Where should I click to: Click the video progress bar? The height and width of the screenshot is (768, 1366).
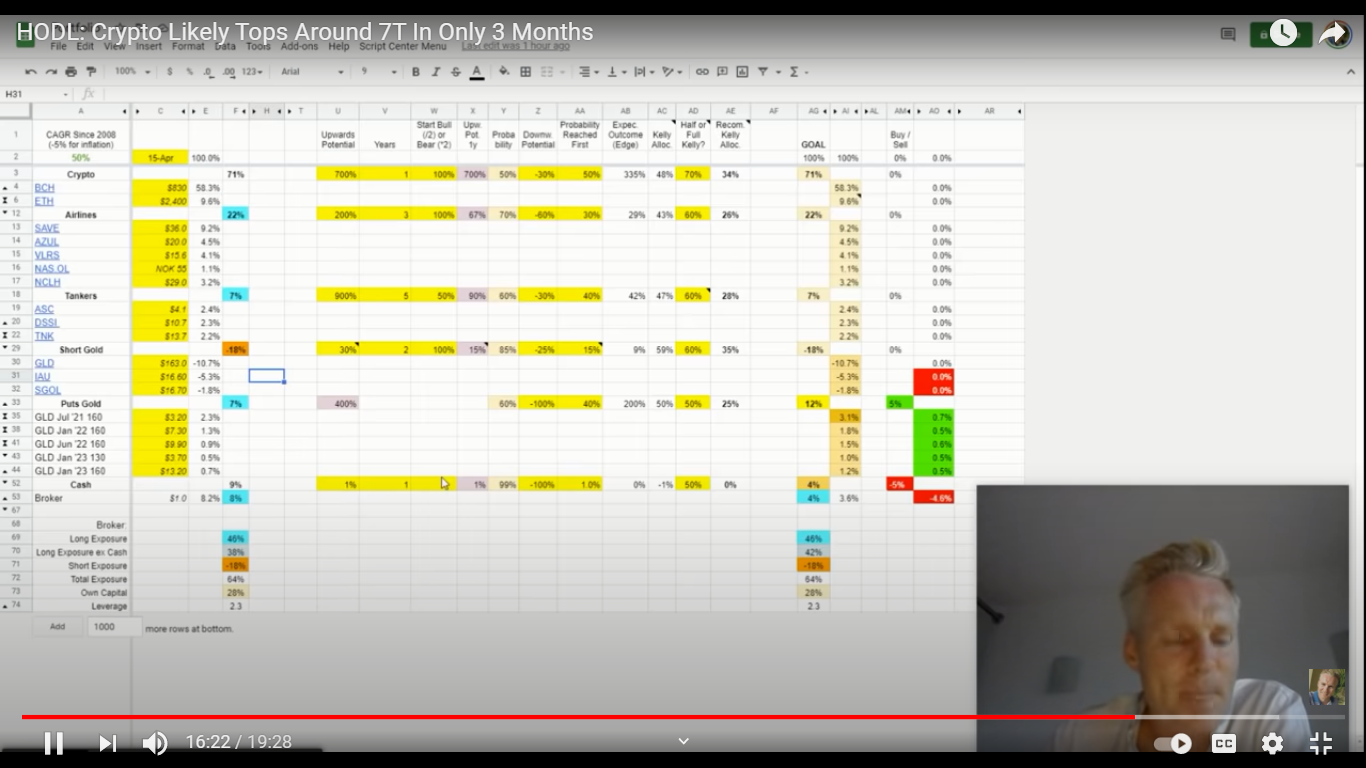point(683,717)
